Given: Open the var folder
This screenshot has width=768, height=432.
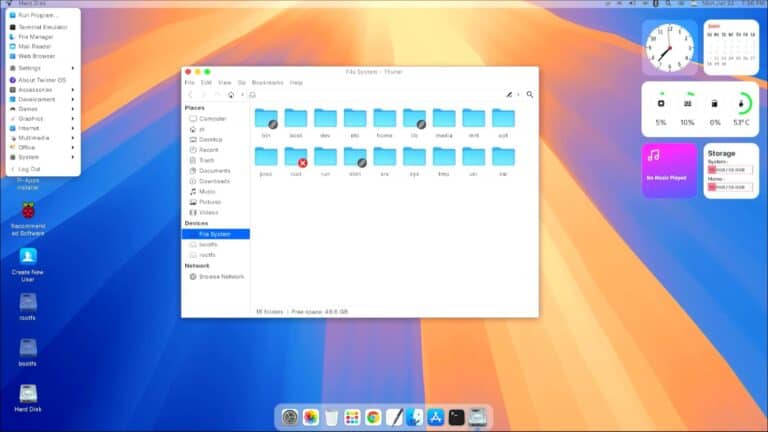Looking at the screenshot, I should pyautogui.click(x=503, y=157).
